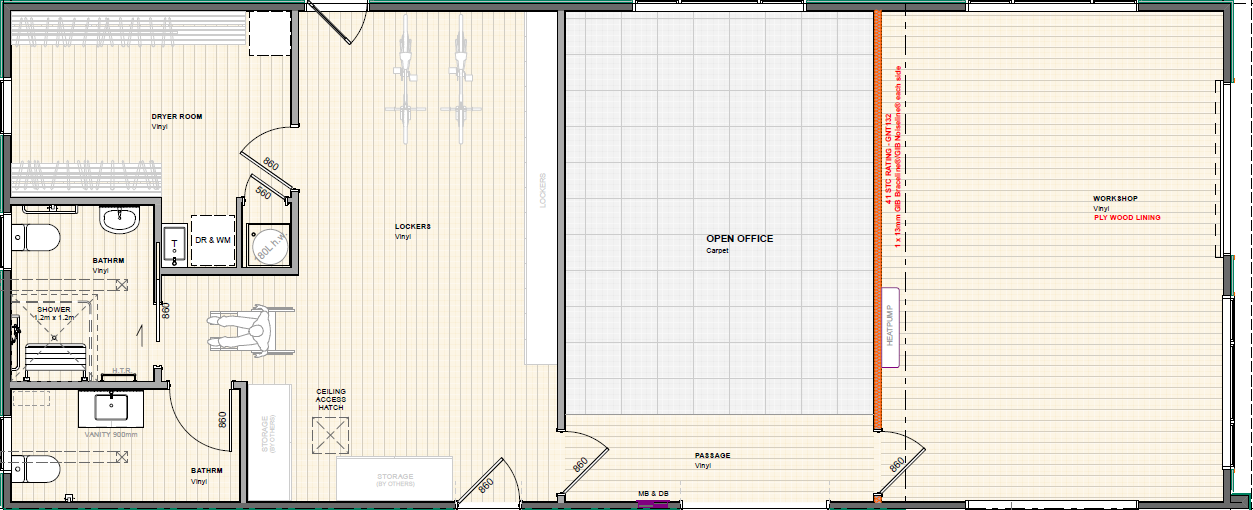Image resolution: width=1253 pixels, height=510 pixels.
Task: Click the OPEN OFFICE room label
Action: click(x=740, y=239)
